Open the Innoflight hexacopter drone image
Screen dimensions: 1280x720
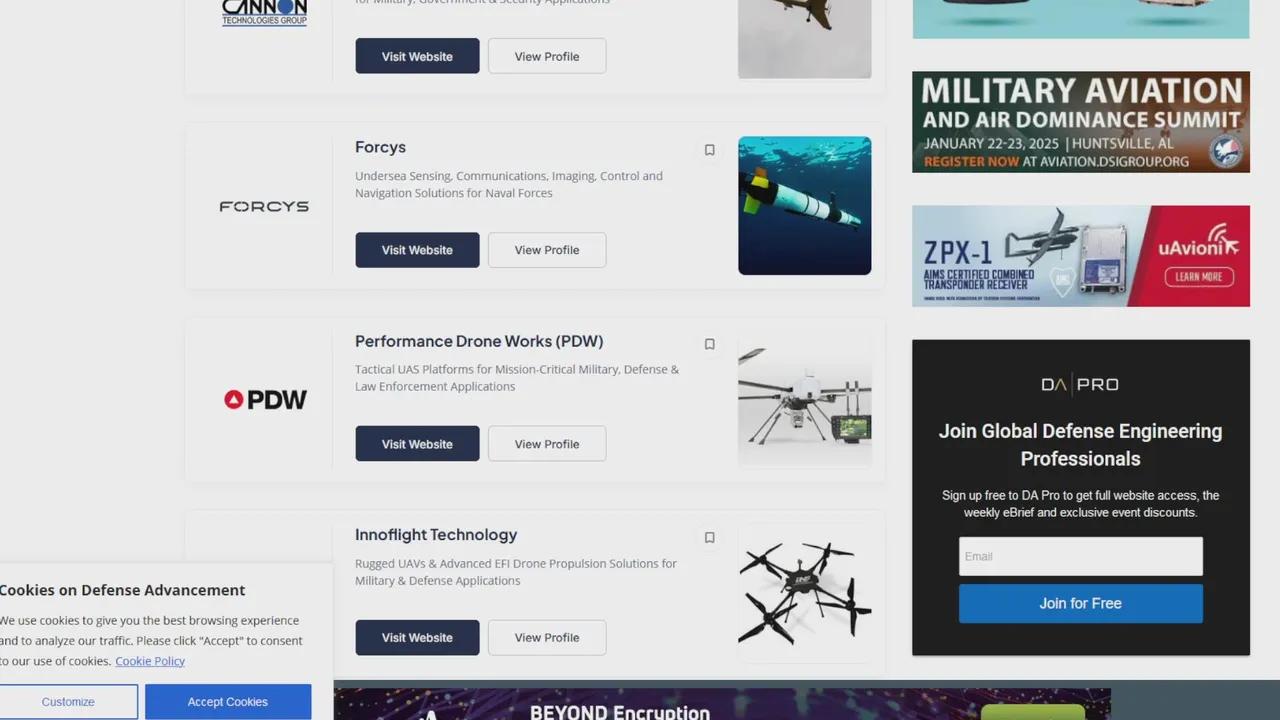pyautogui.click(x=805, y=594)
